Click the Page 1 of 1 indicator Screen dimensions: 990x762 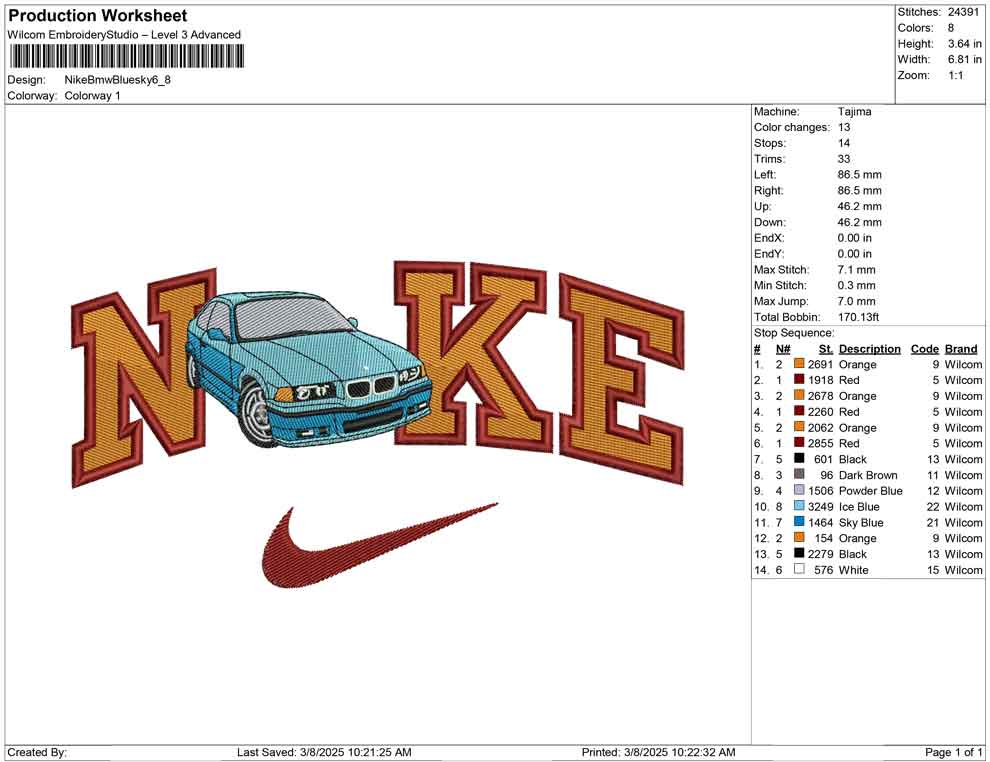pyautogui.click(x=953, y=752)
